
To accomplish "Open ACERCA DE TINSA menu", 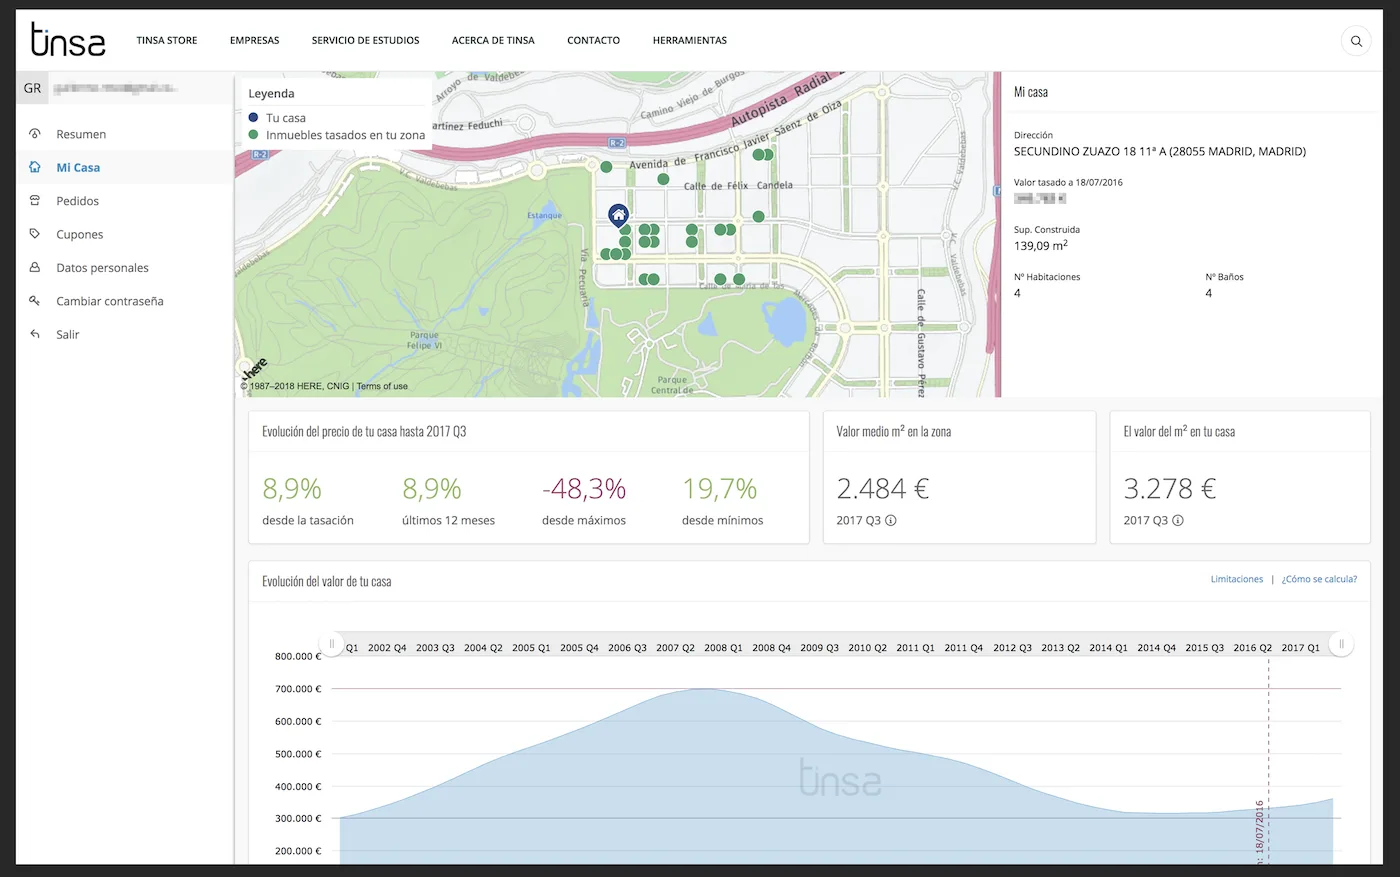I will [493, 41].
